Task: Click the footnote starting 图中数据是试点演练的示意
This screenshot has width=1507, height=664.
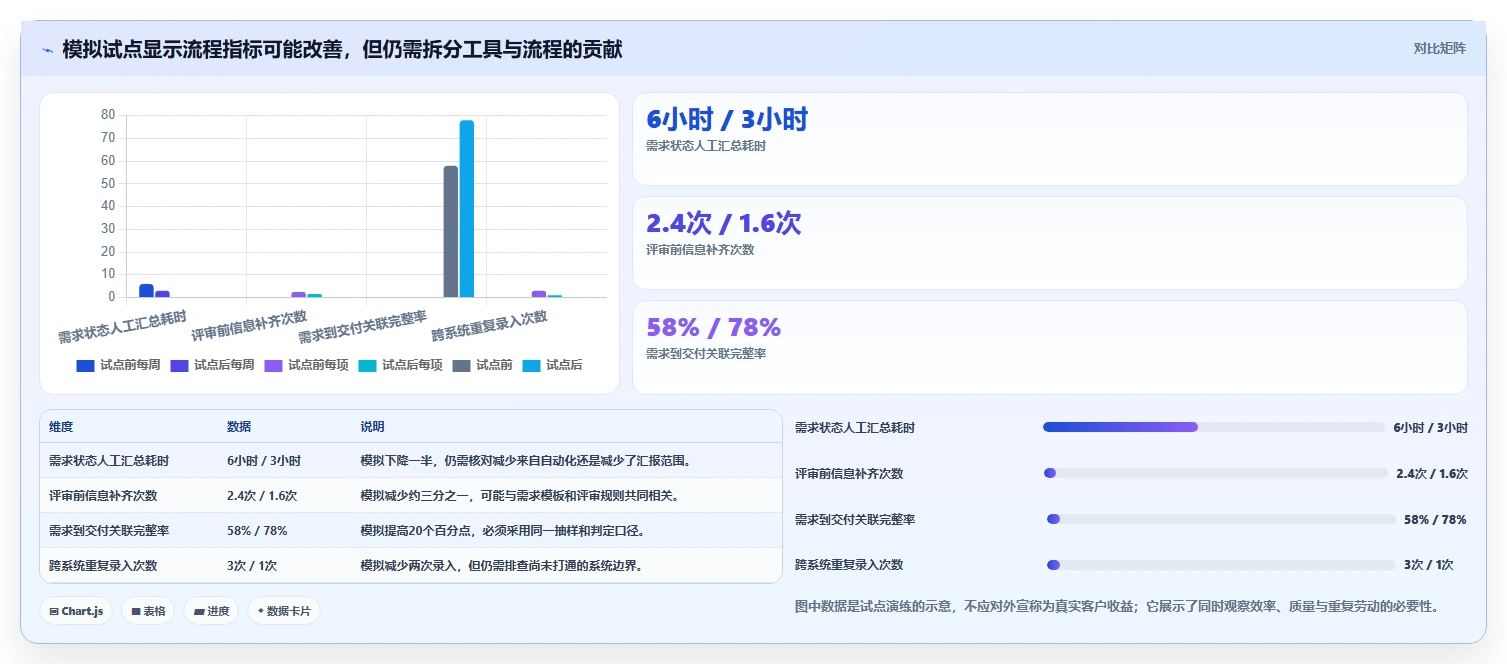Action: [1116, 606]
